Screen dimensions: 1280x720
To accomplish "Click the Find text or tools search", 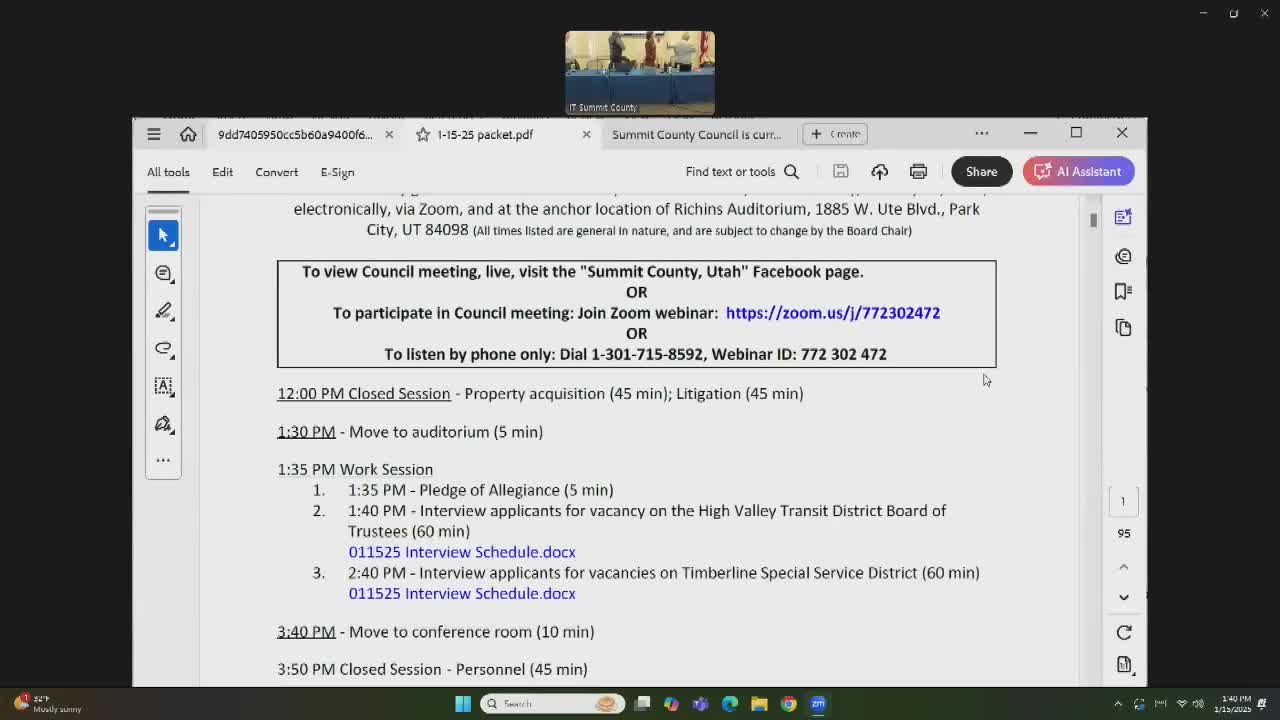I will coord(741,172).
